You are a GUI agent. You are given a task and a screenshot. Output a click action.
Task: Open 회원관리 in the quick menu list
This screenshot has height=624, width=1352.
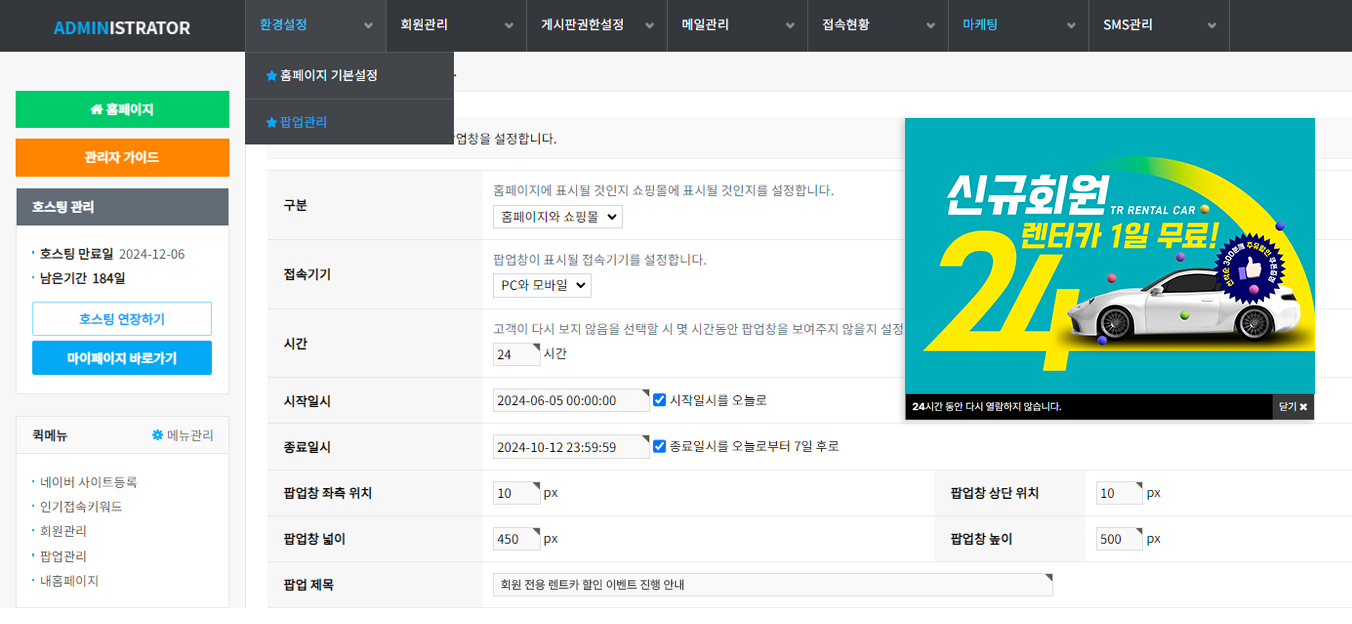click(63, 531)
